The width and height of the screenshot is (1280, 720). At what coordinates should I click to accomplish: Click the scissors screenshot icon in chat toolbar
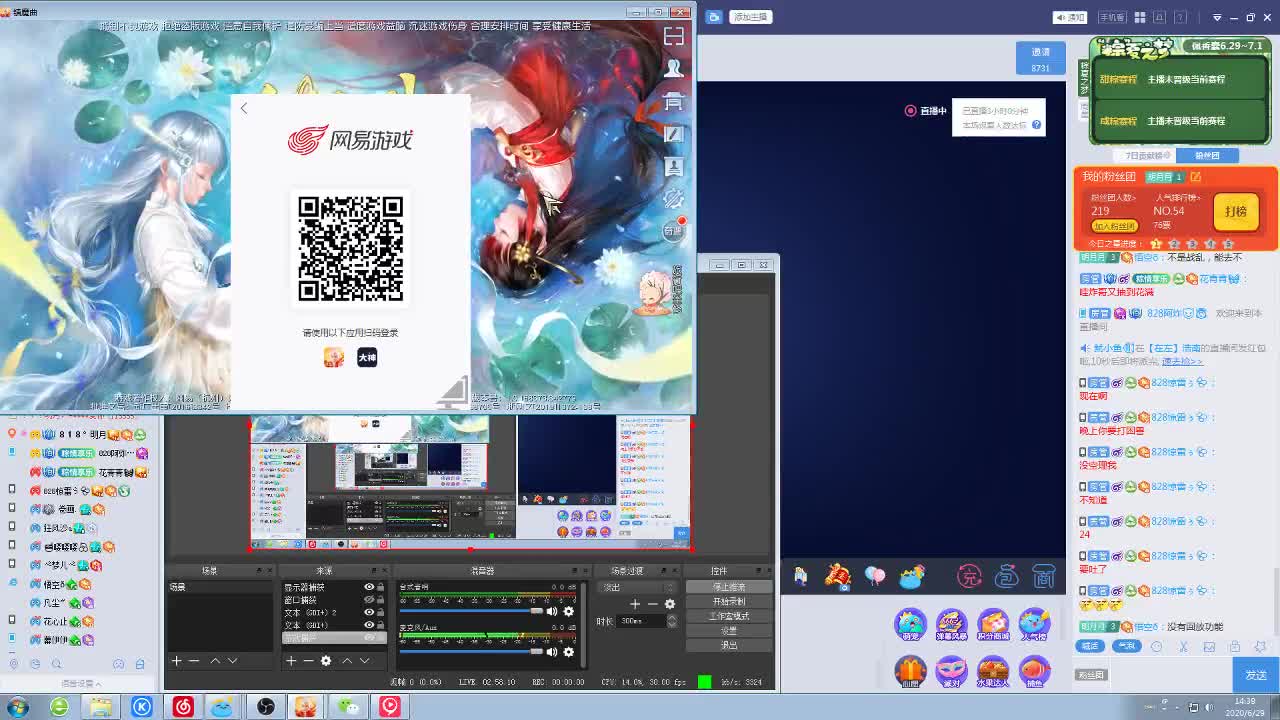click(1183, 646)
